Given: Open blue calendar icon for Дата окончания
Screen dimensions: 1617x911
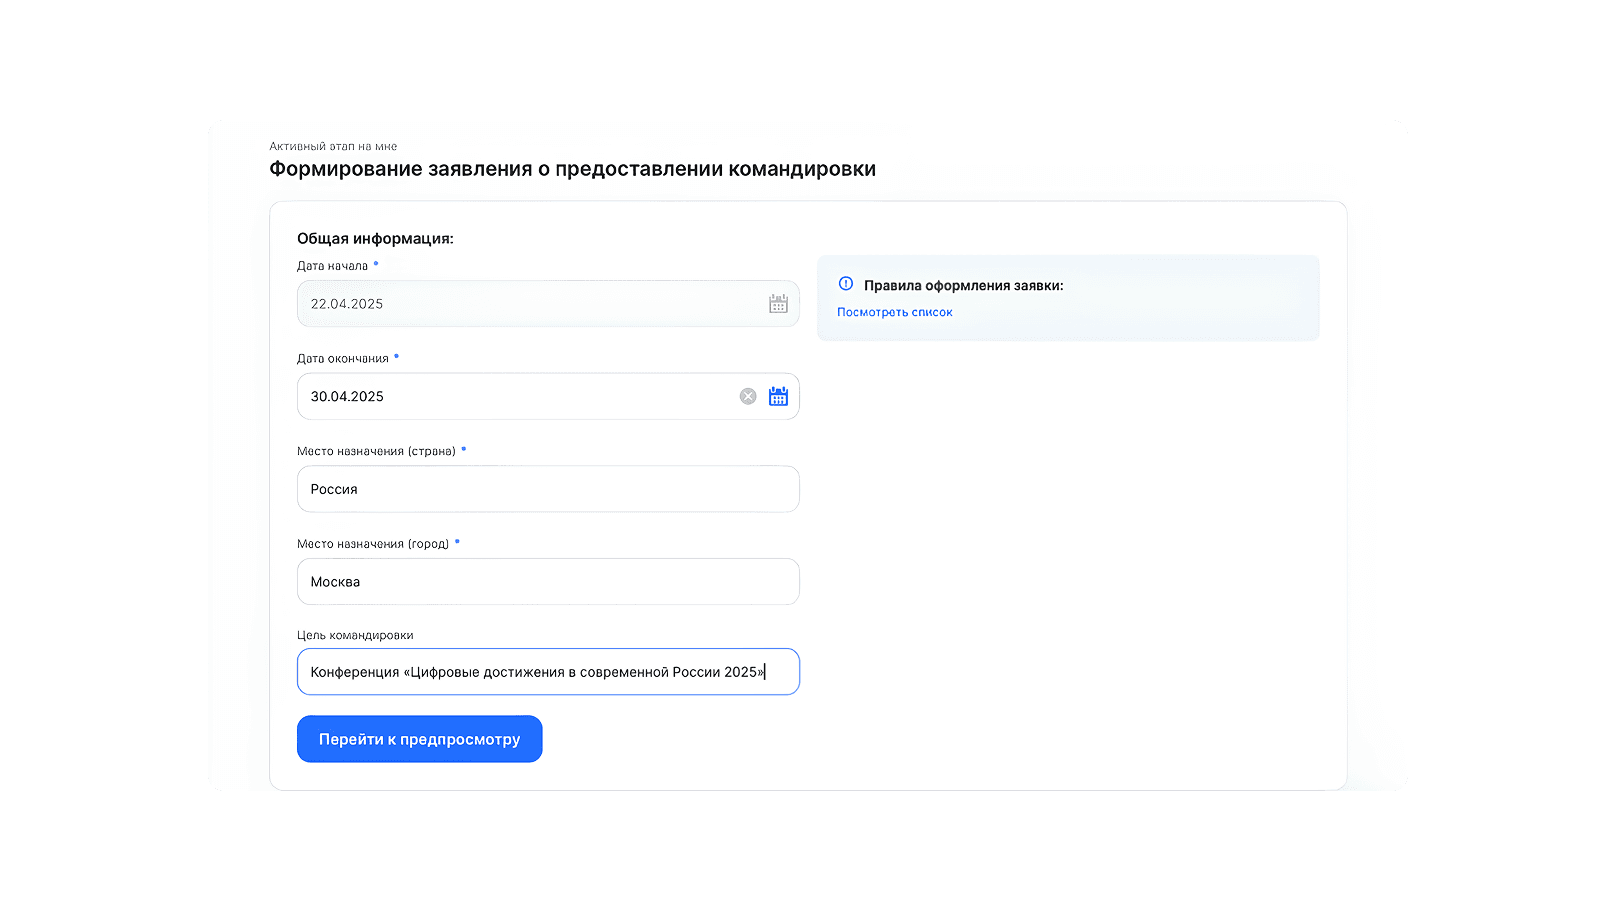Looking at the screenshot, I should click(x=778, y=397).
